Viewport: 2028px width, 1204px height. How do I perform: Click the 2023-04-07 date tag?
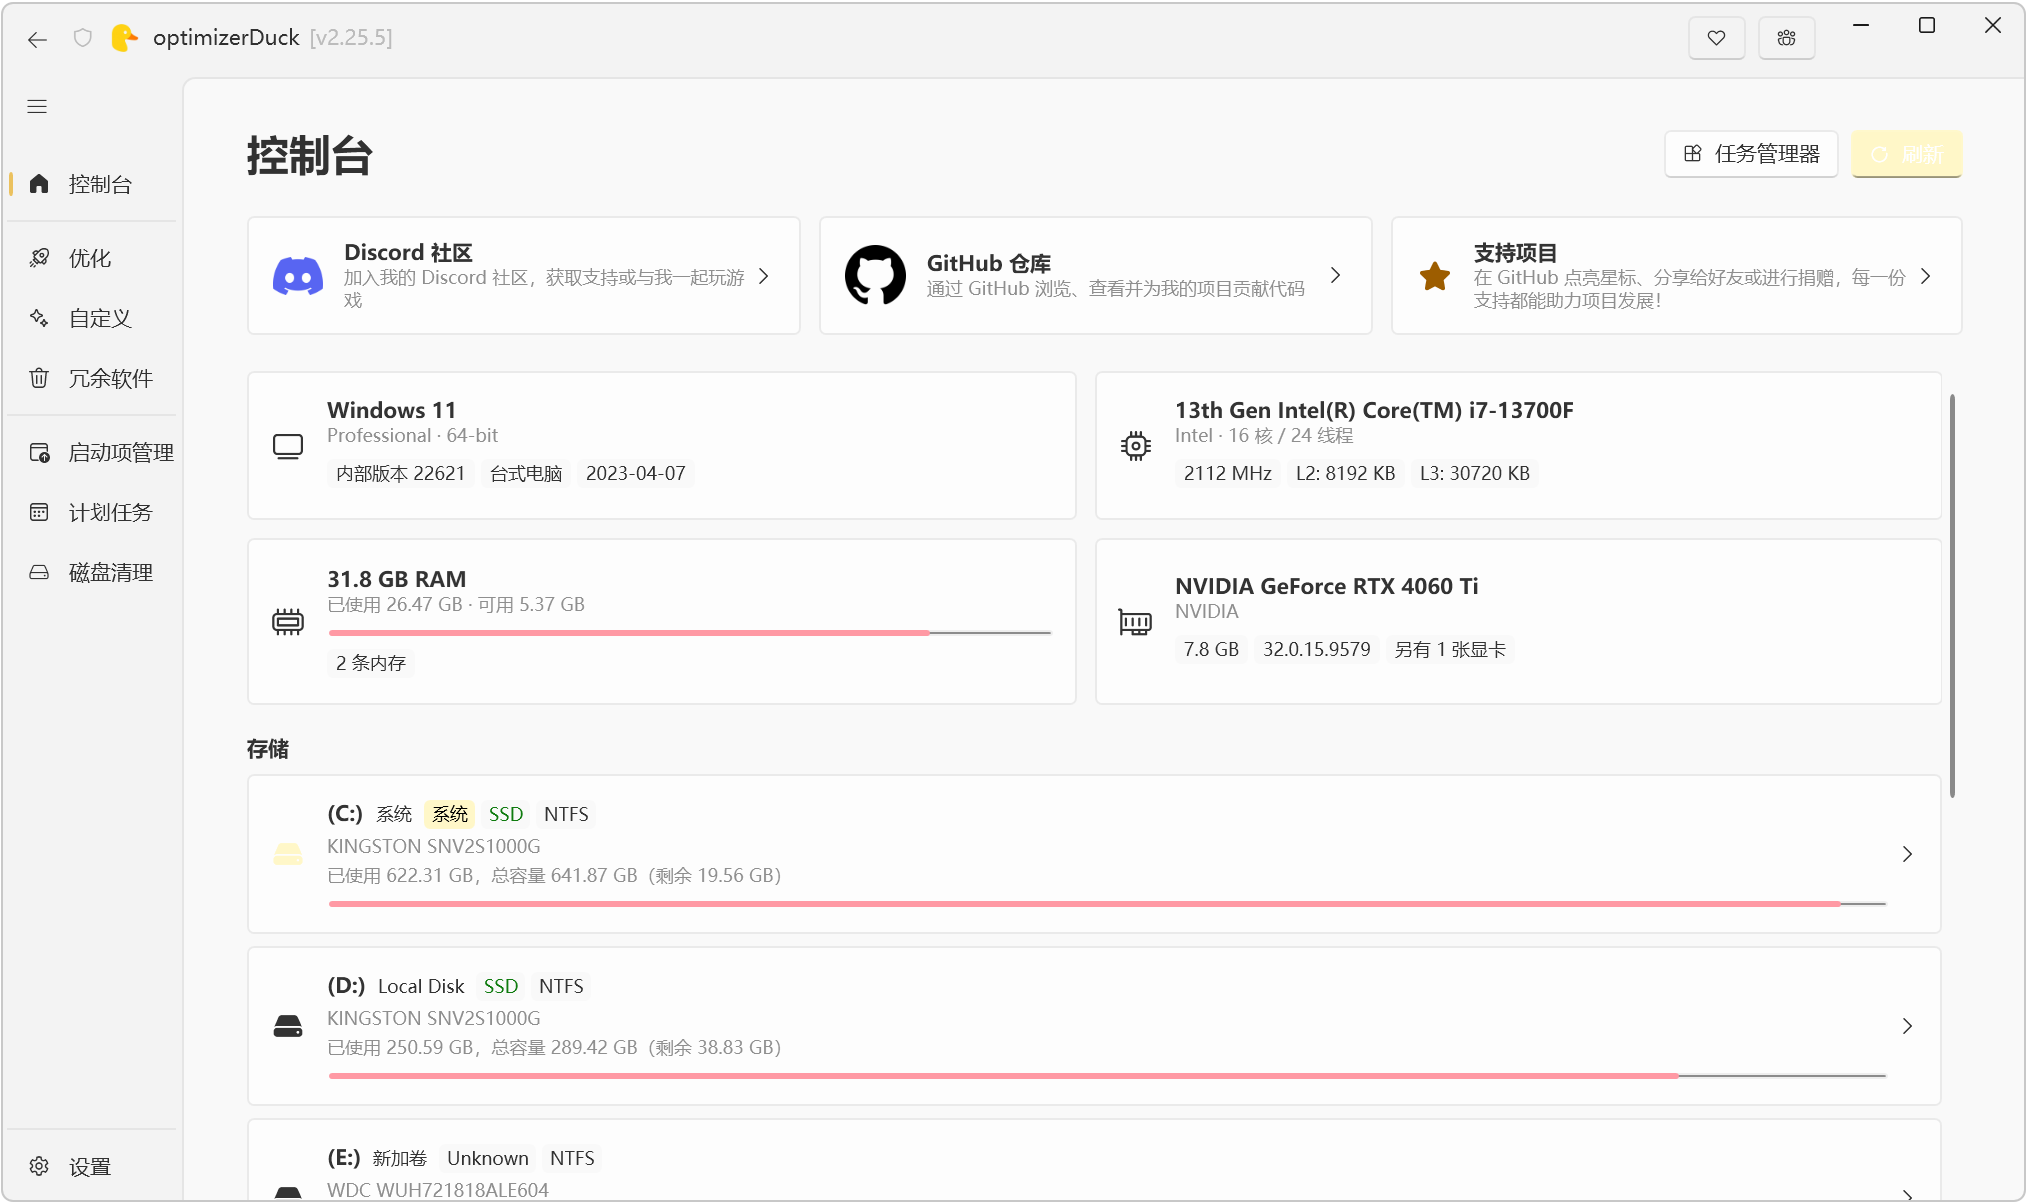(636, 473)
